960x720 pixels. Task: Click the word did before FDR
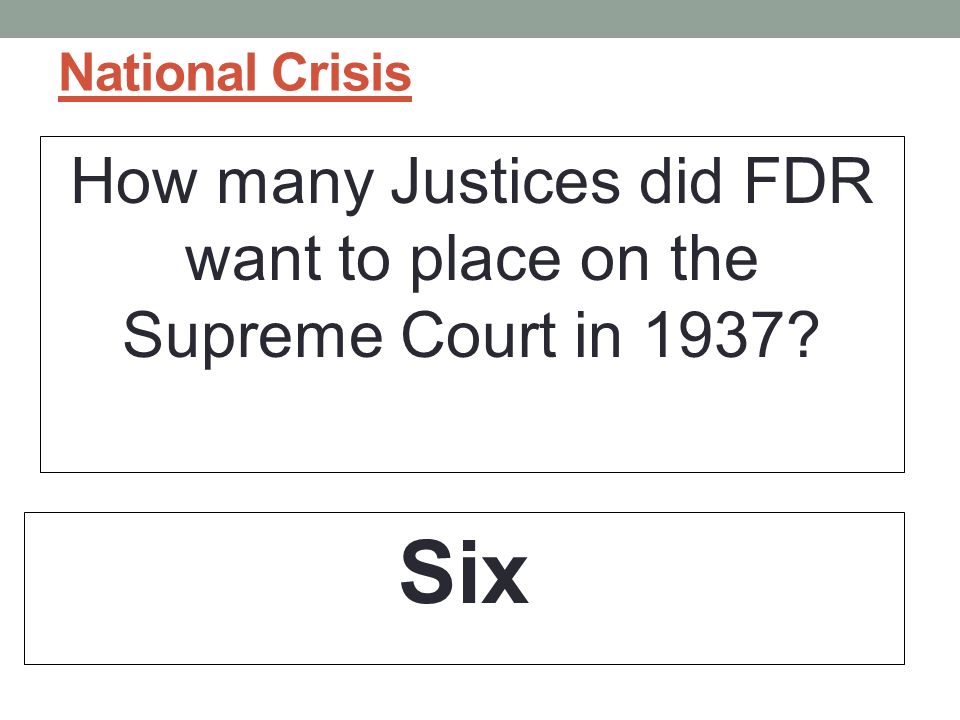(680, 182)
